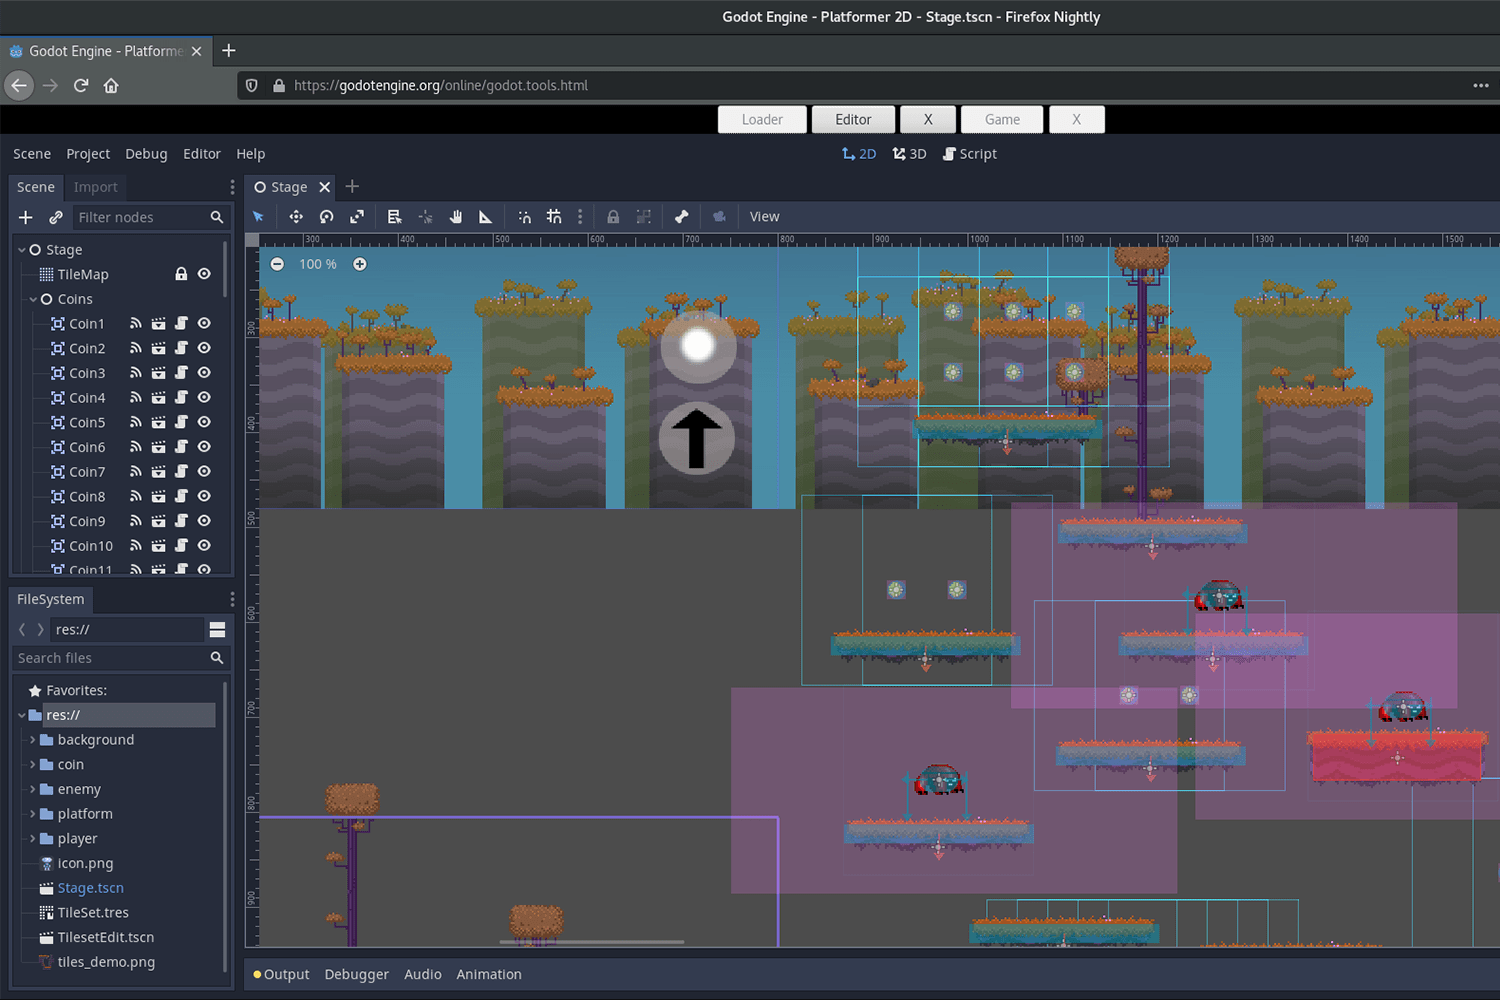Lock the selected node with padlock toolbar icon

613,217
